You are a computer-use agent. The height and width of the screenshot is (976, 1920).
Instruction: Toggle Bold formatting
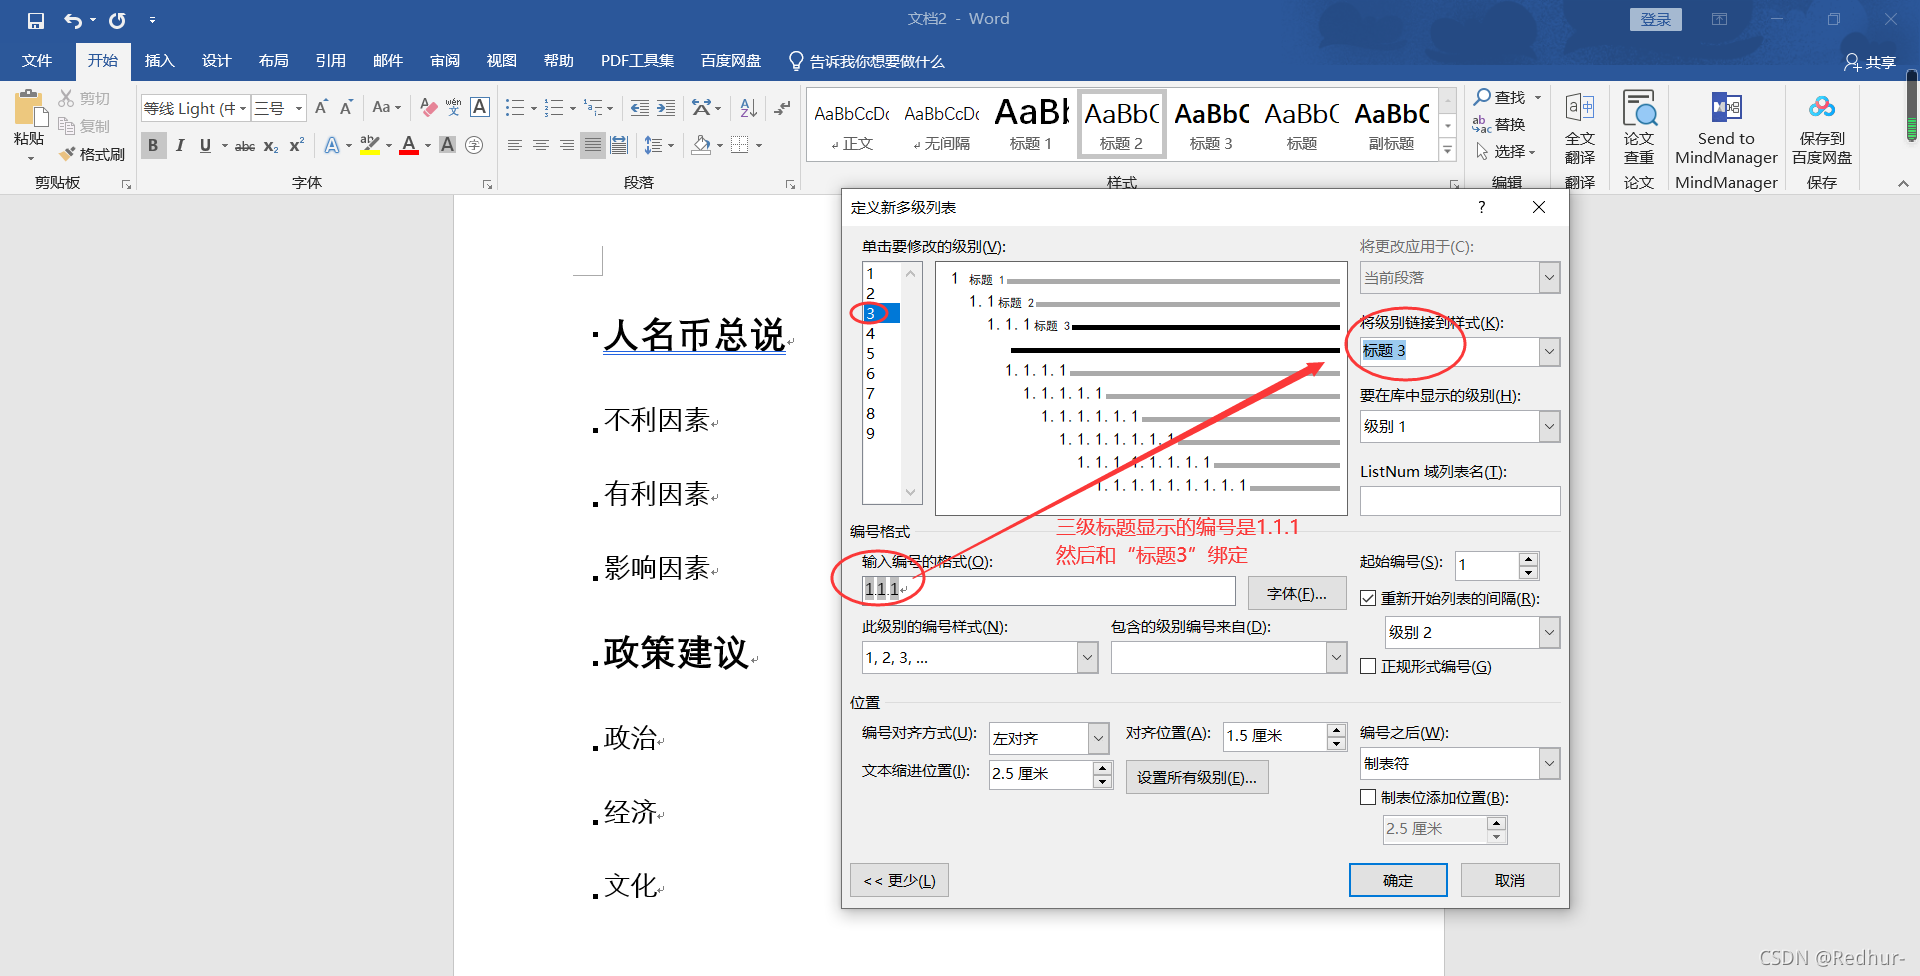pyautogui.click(x=153, y=145)
